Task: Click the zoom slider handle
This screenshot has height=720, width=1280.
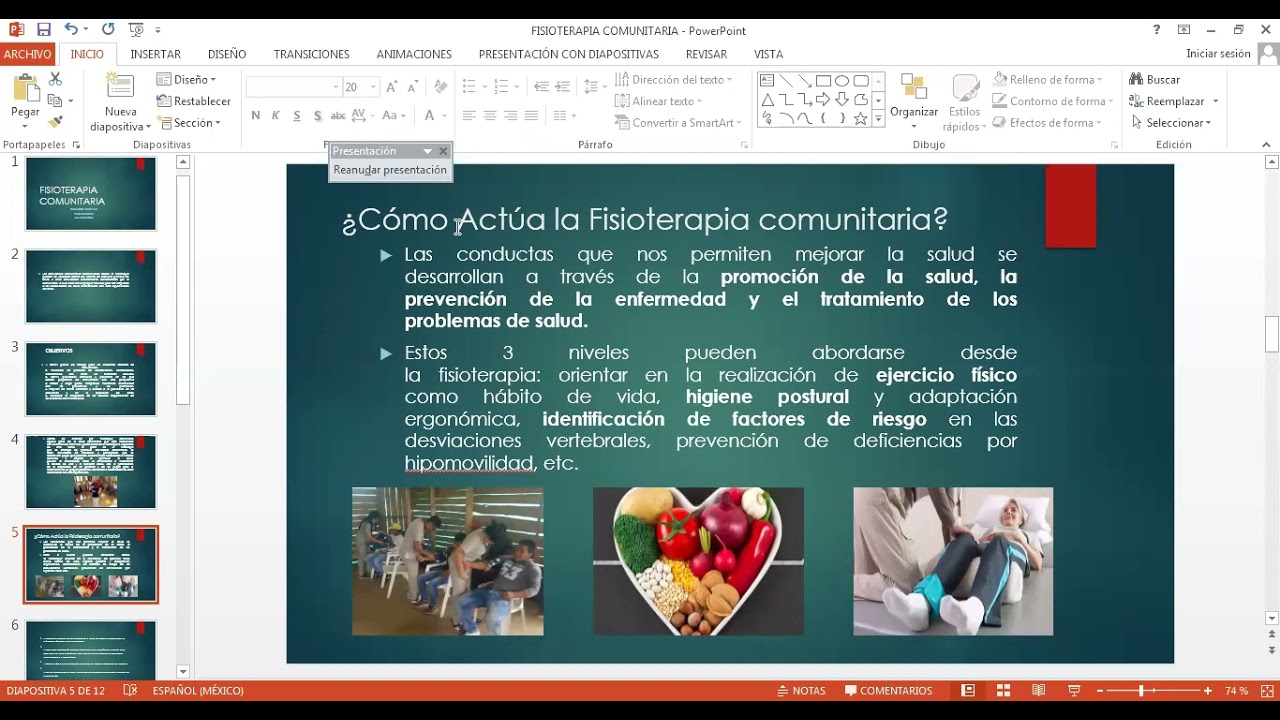Action: point(1141,691)
